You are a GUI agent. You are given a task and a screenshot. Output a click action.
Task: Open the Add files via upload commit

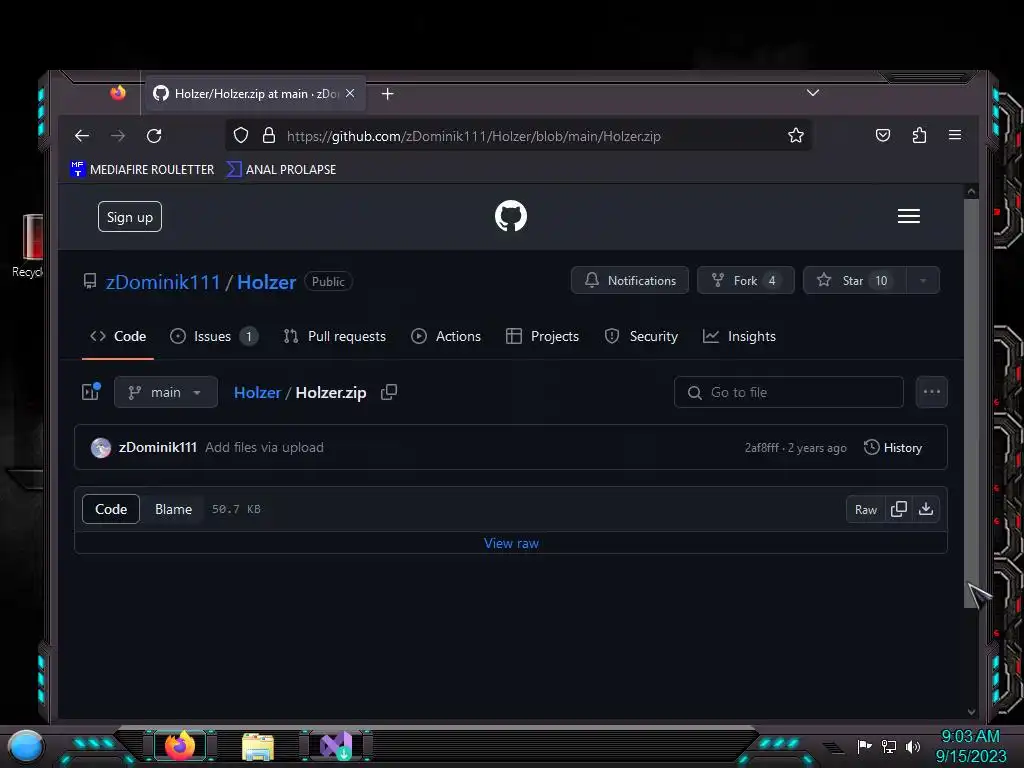pos(264,447)
